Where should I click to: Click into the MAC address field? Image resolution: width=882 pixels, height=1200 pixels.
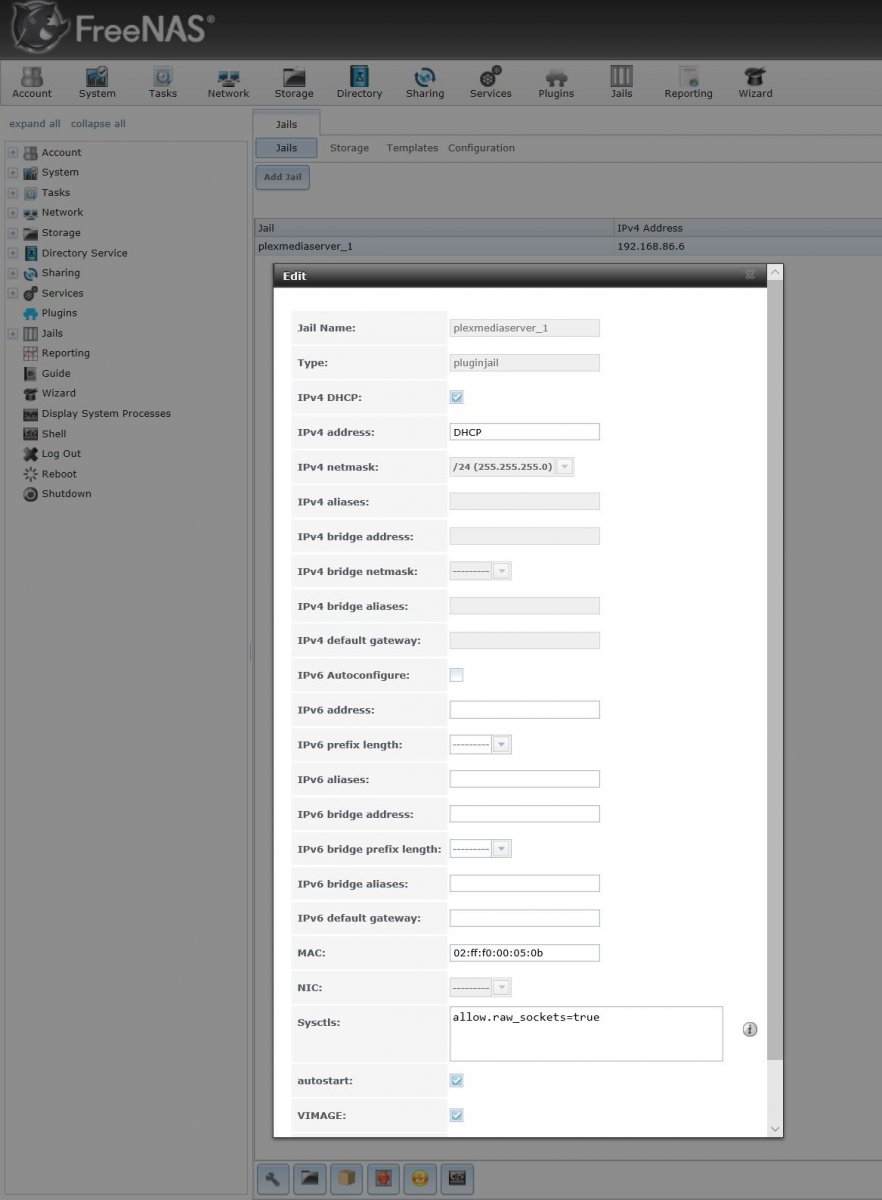tap(525, 953)
